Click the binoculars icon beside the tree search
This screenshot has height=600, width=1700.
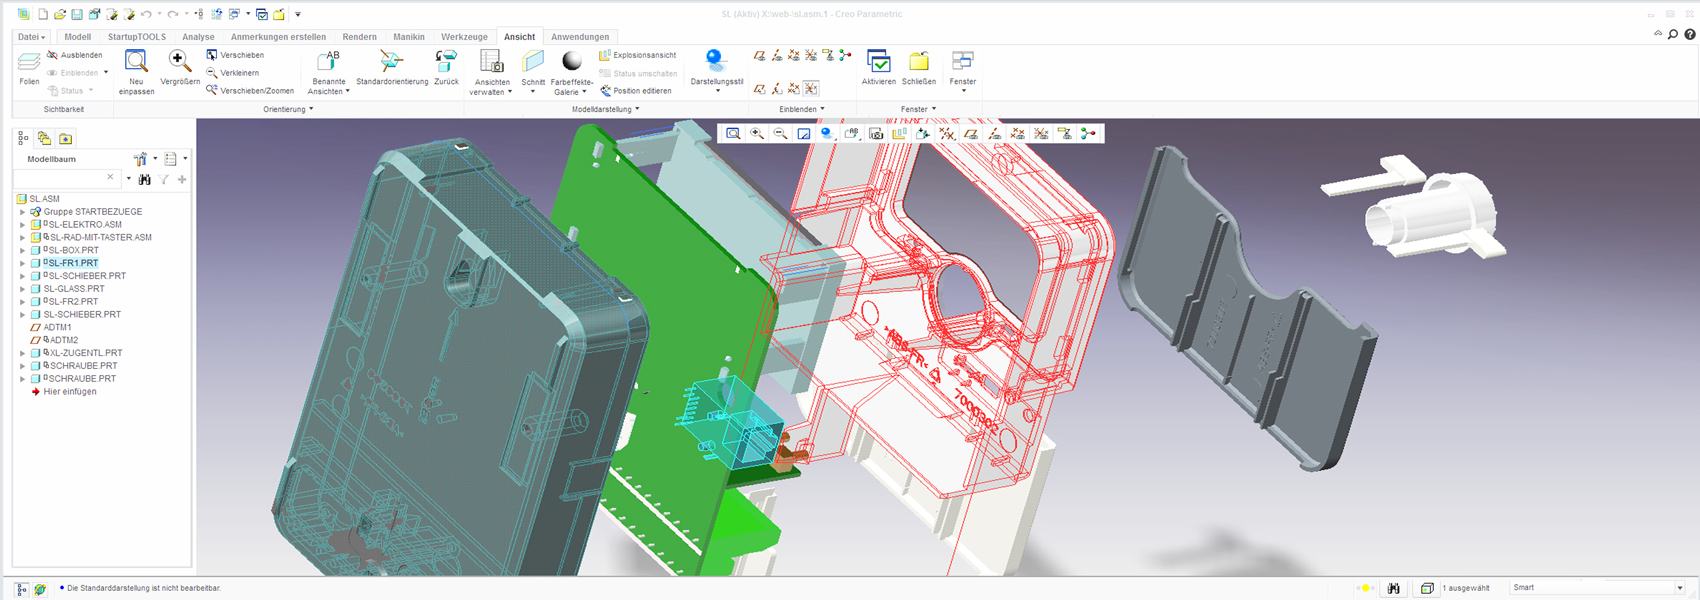point(145,179)
